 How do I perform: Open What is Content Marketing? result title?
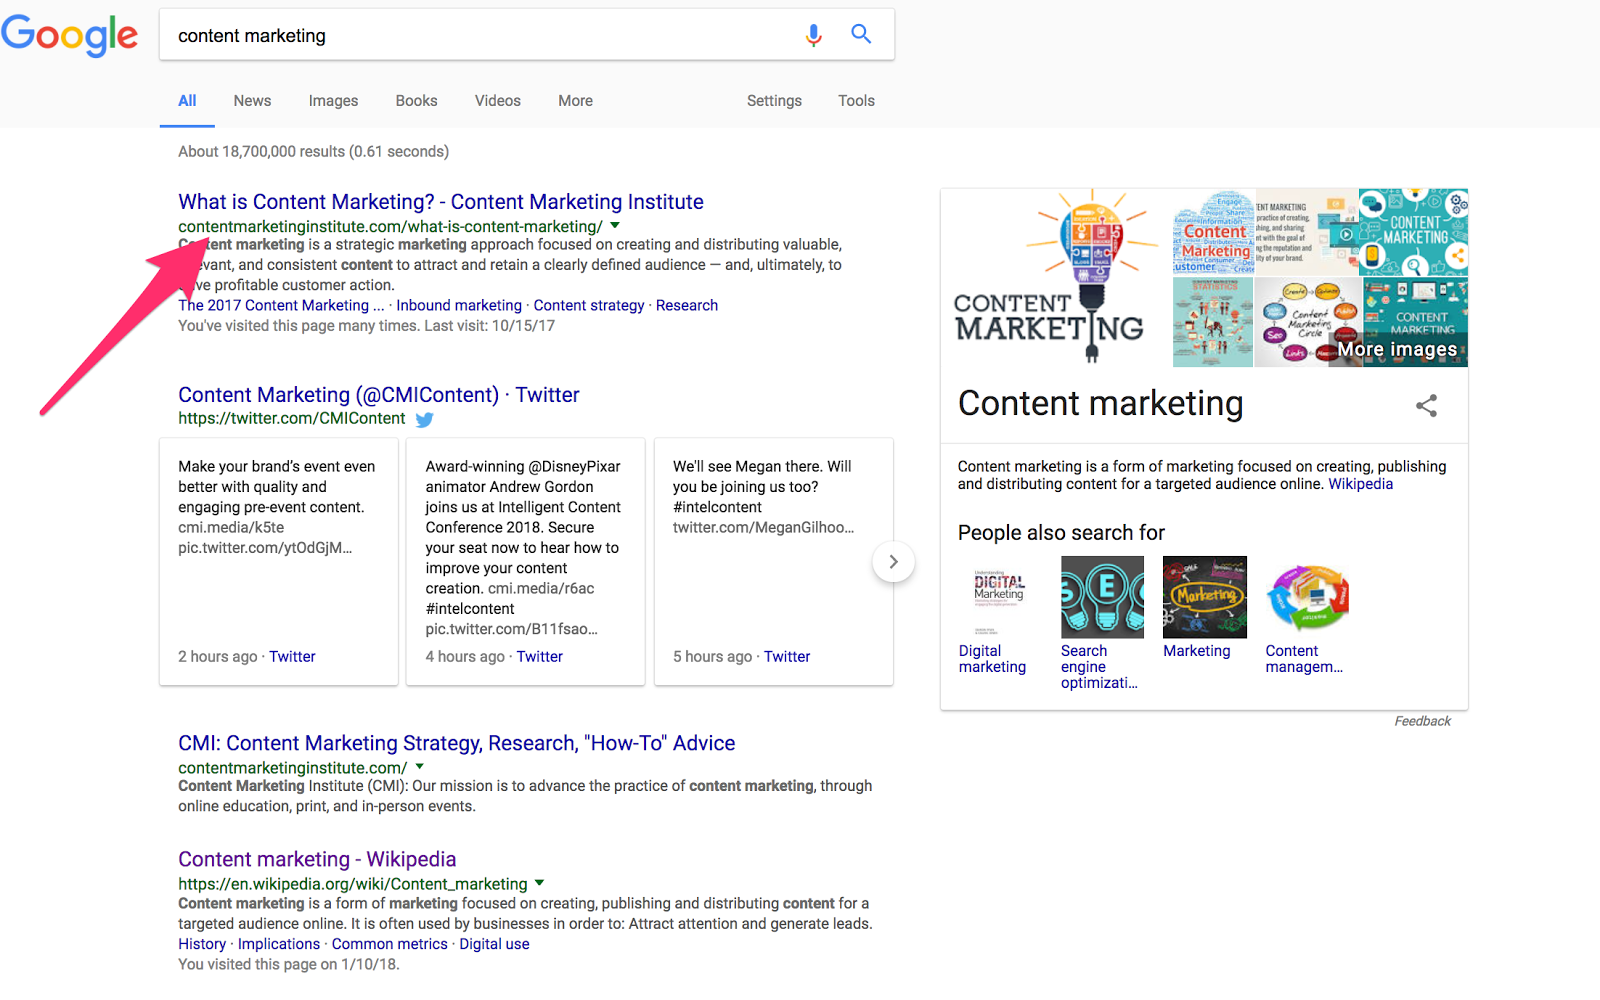coord(441,202)
